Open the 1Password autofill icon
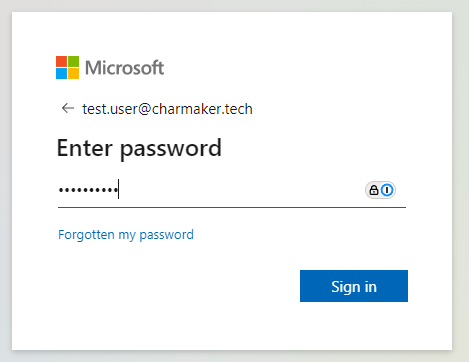This screenshot has width=469, height=362. coord(387,190)
